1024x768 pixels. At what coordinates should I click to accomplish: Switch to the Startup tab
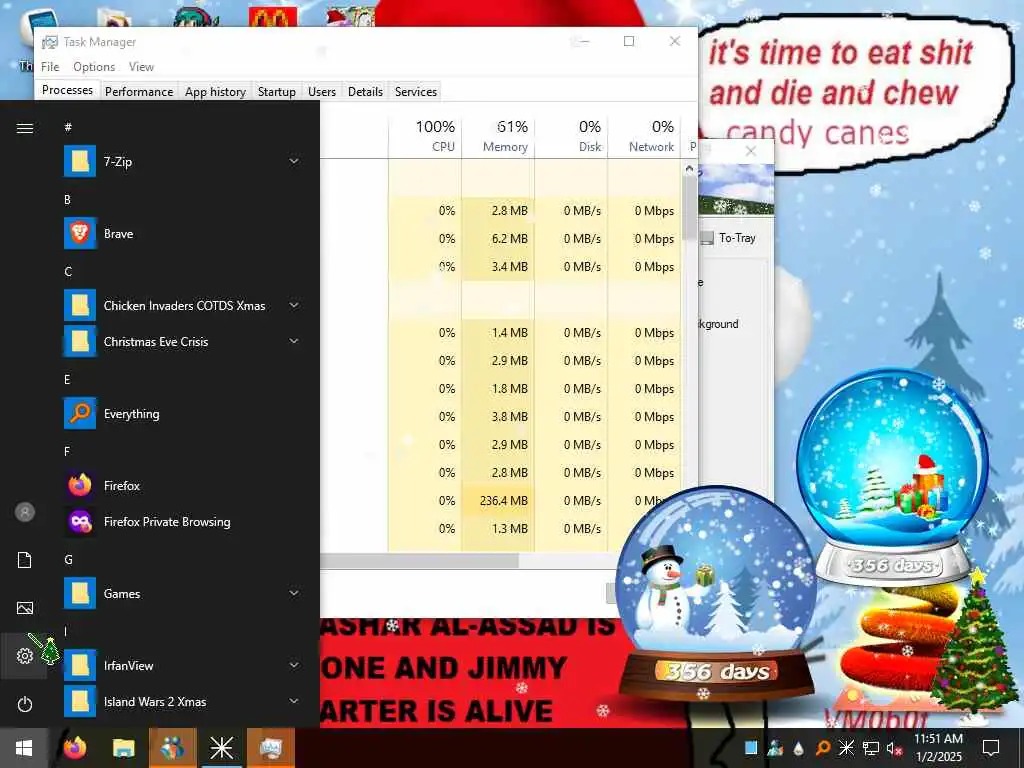pyautogui.click(x=276, y=91)
